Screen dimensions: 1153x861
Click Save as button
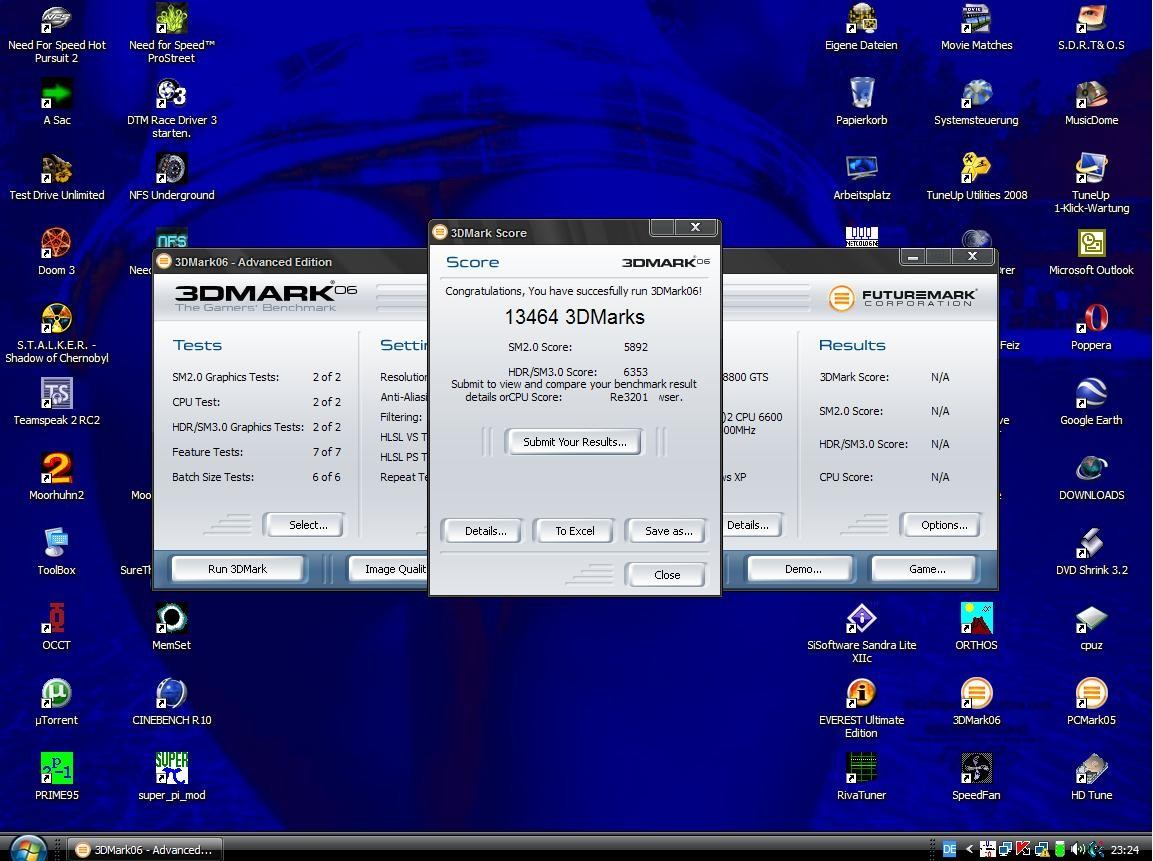668,531
